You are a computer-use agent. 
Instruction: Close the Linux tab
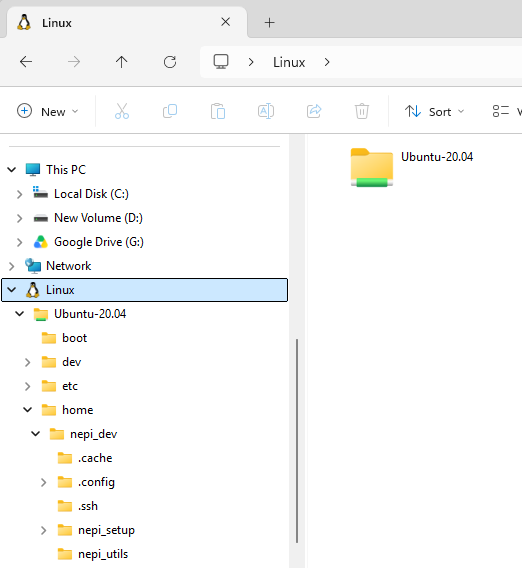(225, 22)
